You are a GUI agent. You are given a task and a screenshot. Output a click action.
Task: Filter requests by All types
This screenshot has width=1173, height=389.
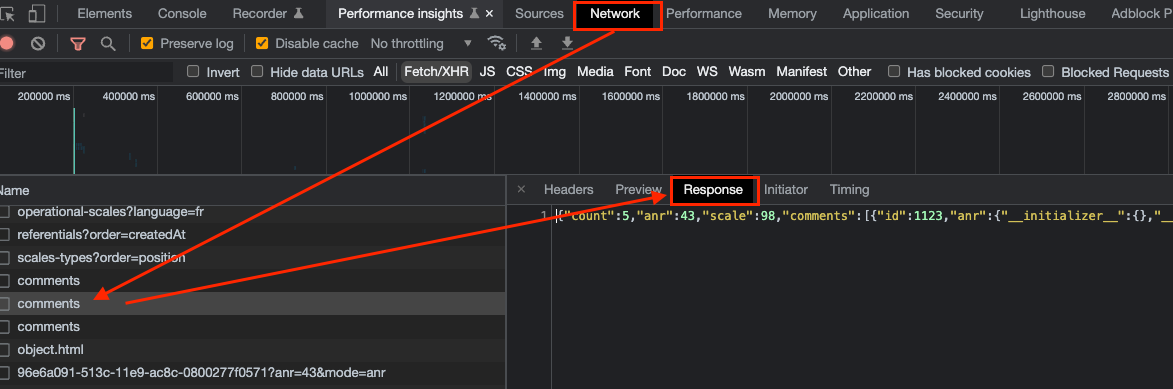381,72
